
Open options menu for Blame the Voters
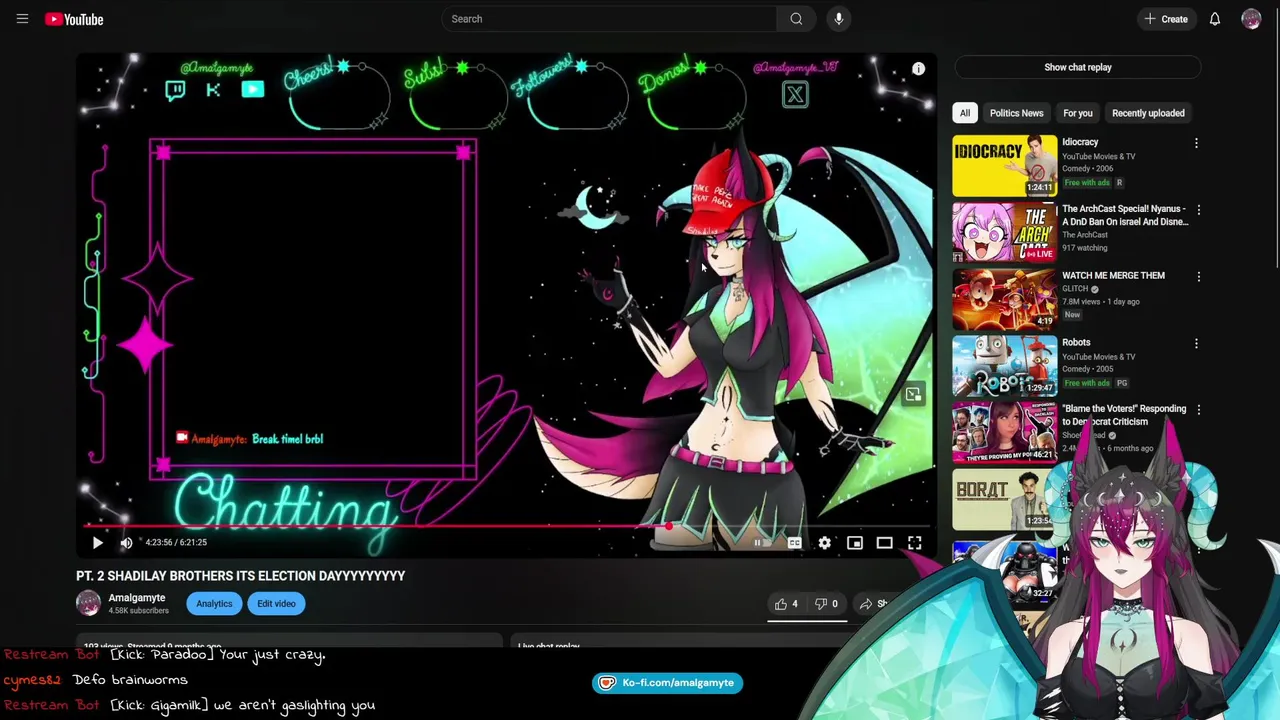pos(1198,410)
